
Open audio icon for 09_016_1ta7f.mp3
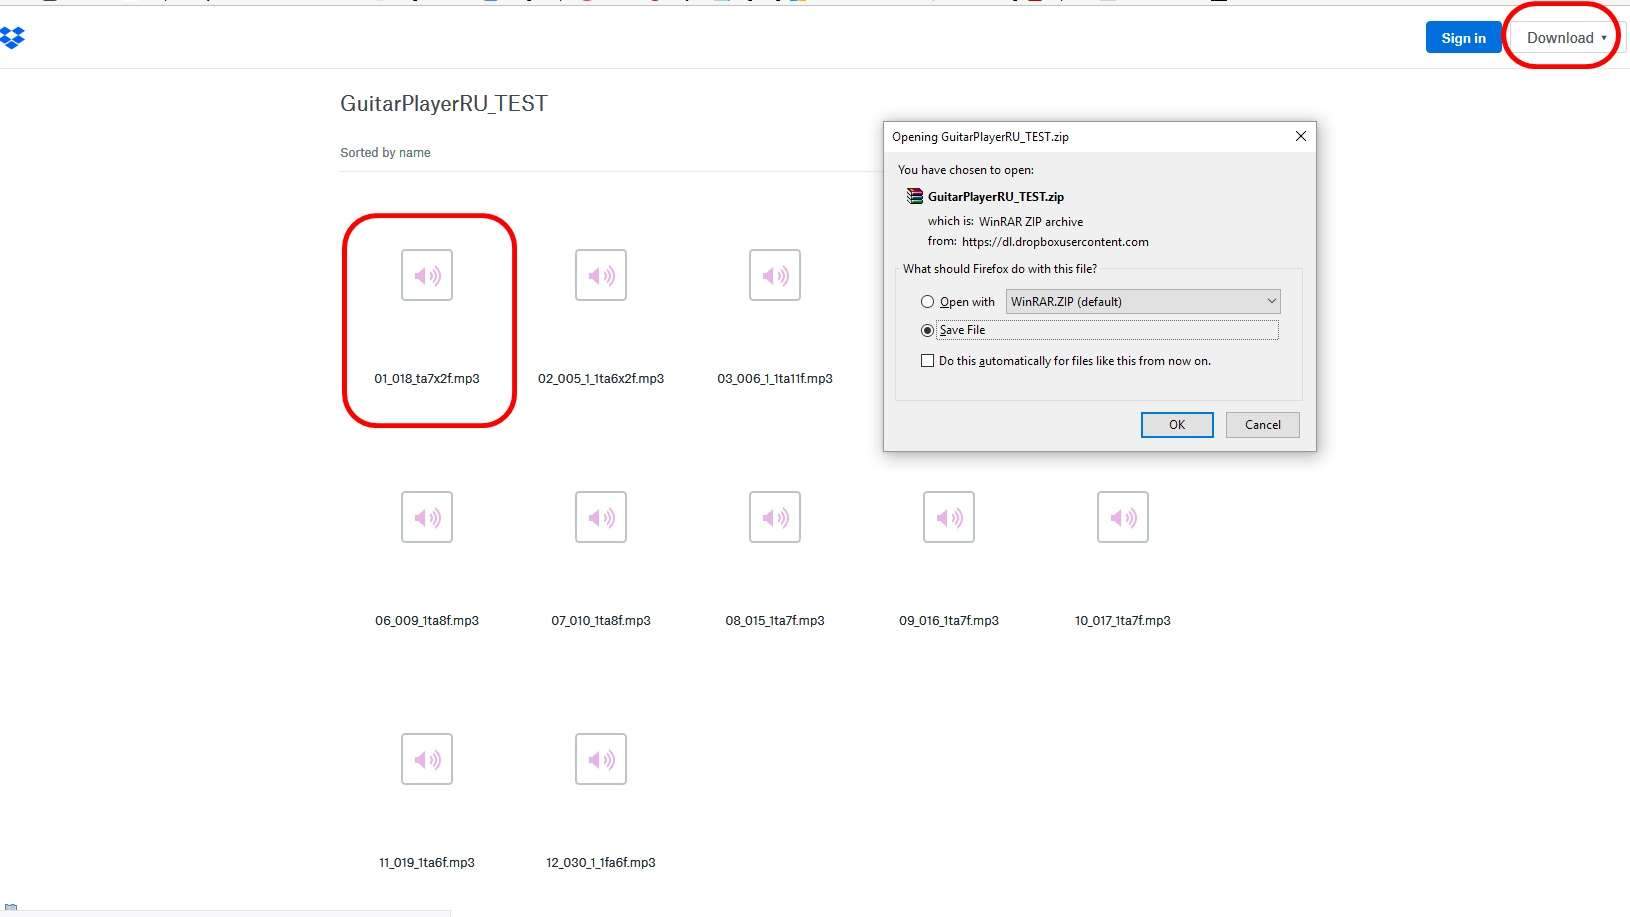(x=949, y=517)
